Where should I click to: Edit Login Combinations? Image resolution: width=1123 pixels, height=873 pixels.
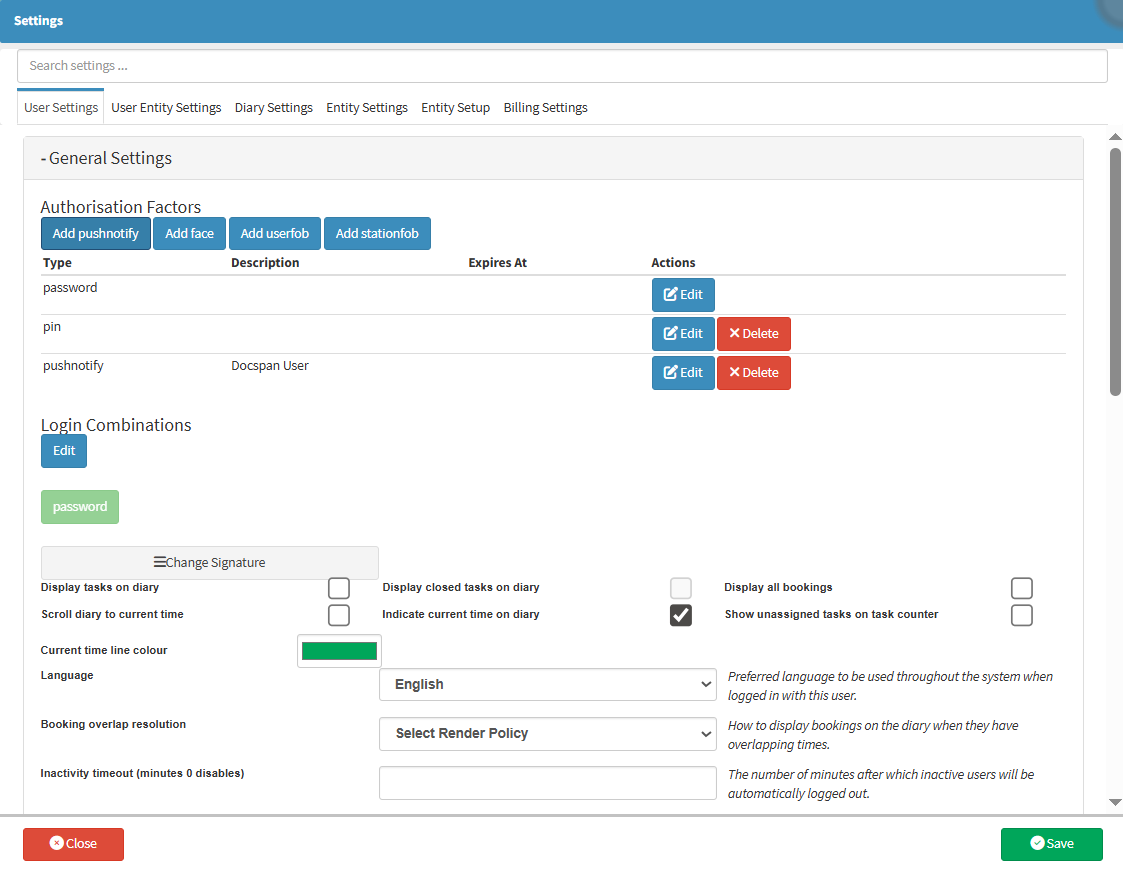(64, 451)
